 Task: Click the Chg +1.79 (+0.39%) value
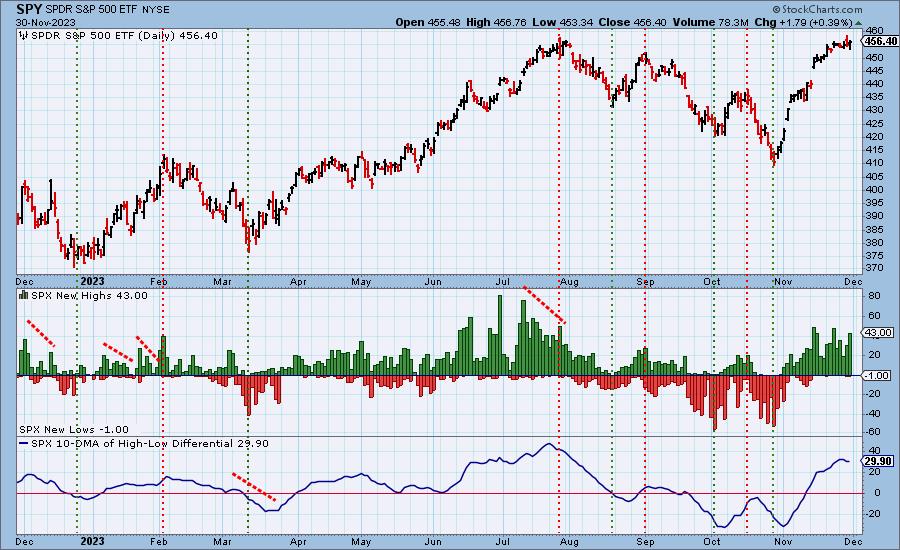(804, 22)
